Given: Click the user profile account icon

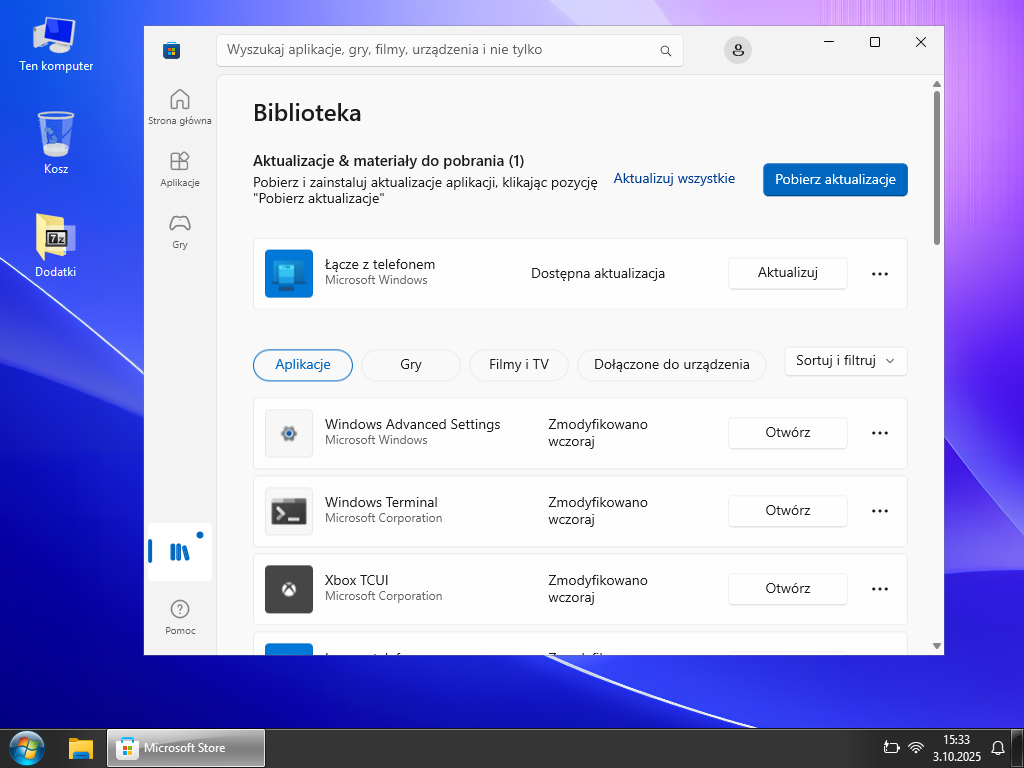Looking at the screenshot, I should click(738, 50).
